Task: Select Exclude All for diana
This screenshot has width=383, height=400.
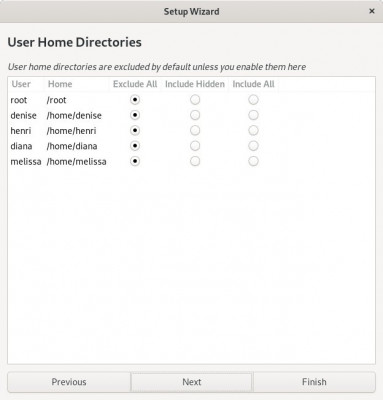Action: pos(135,146)
